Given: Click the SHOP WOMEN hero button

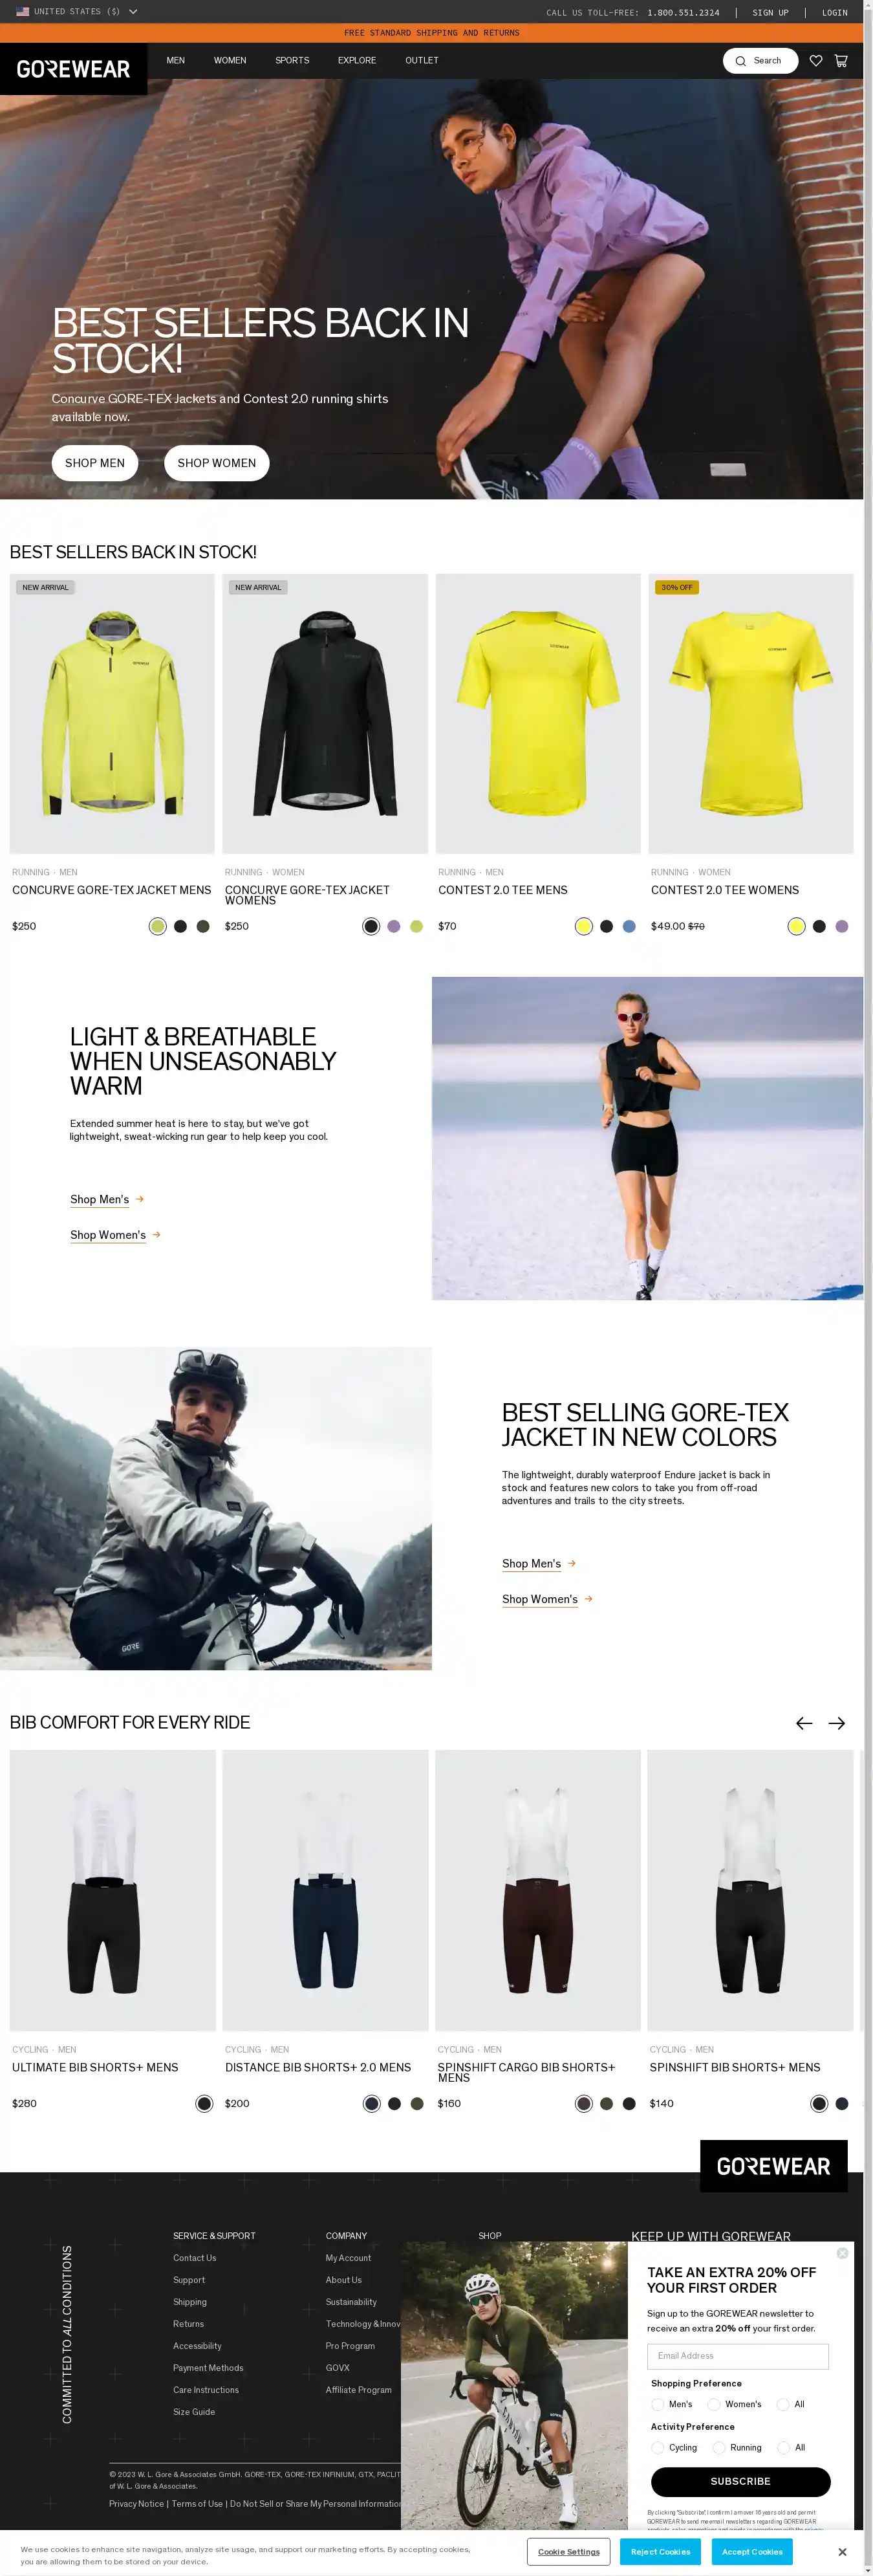Looking at the screenshot, I should 217,463.
